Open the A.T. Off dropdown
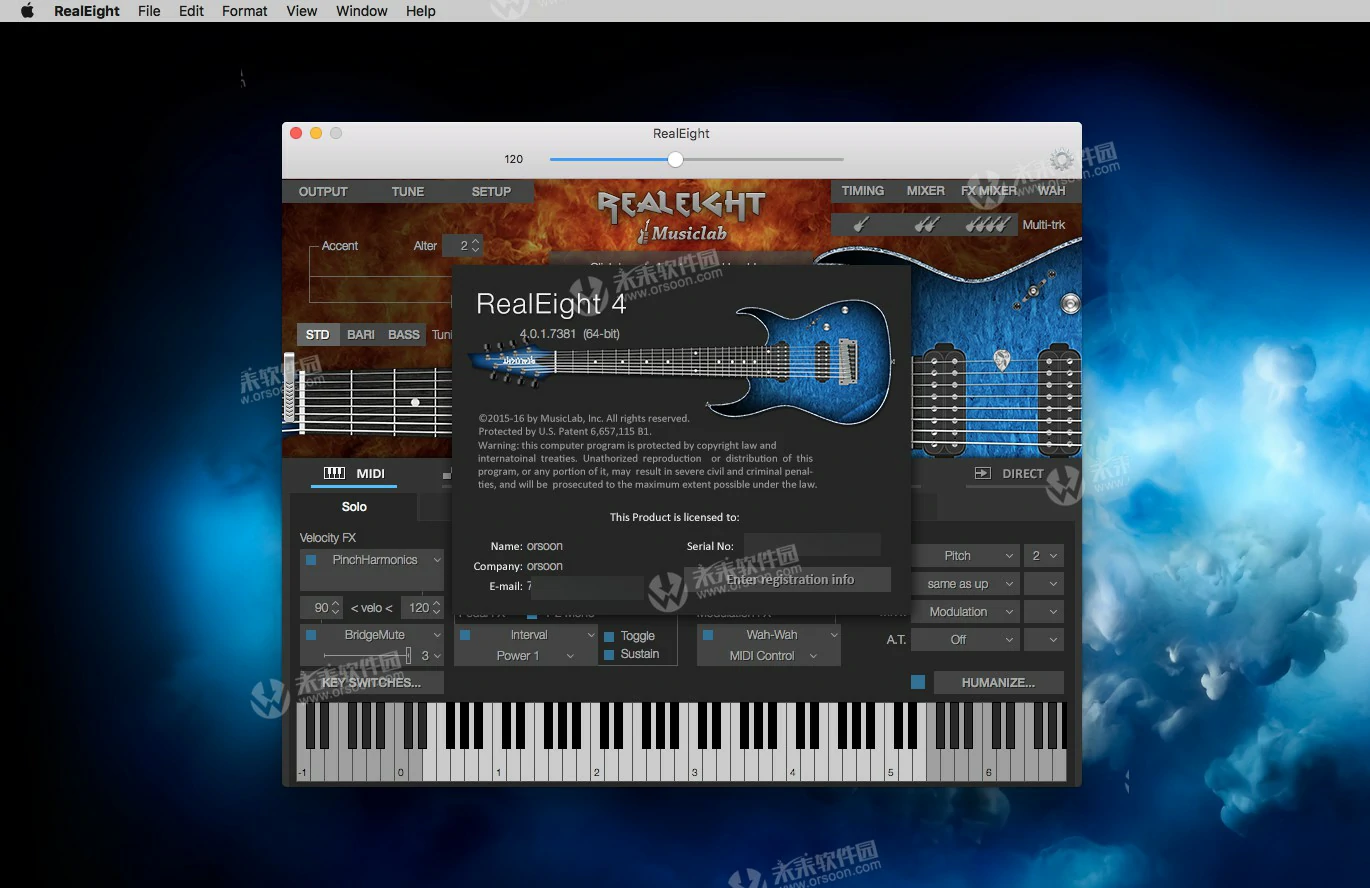This screenshot has height=888, width=1370. (x=965, y=640)
